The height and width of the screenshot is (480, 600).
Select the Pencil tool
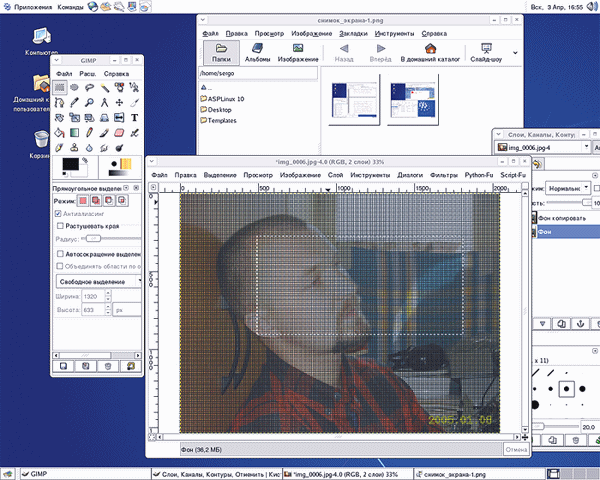pyautogui.click(x=89, y=133)
